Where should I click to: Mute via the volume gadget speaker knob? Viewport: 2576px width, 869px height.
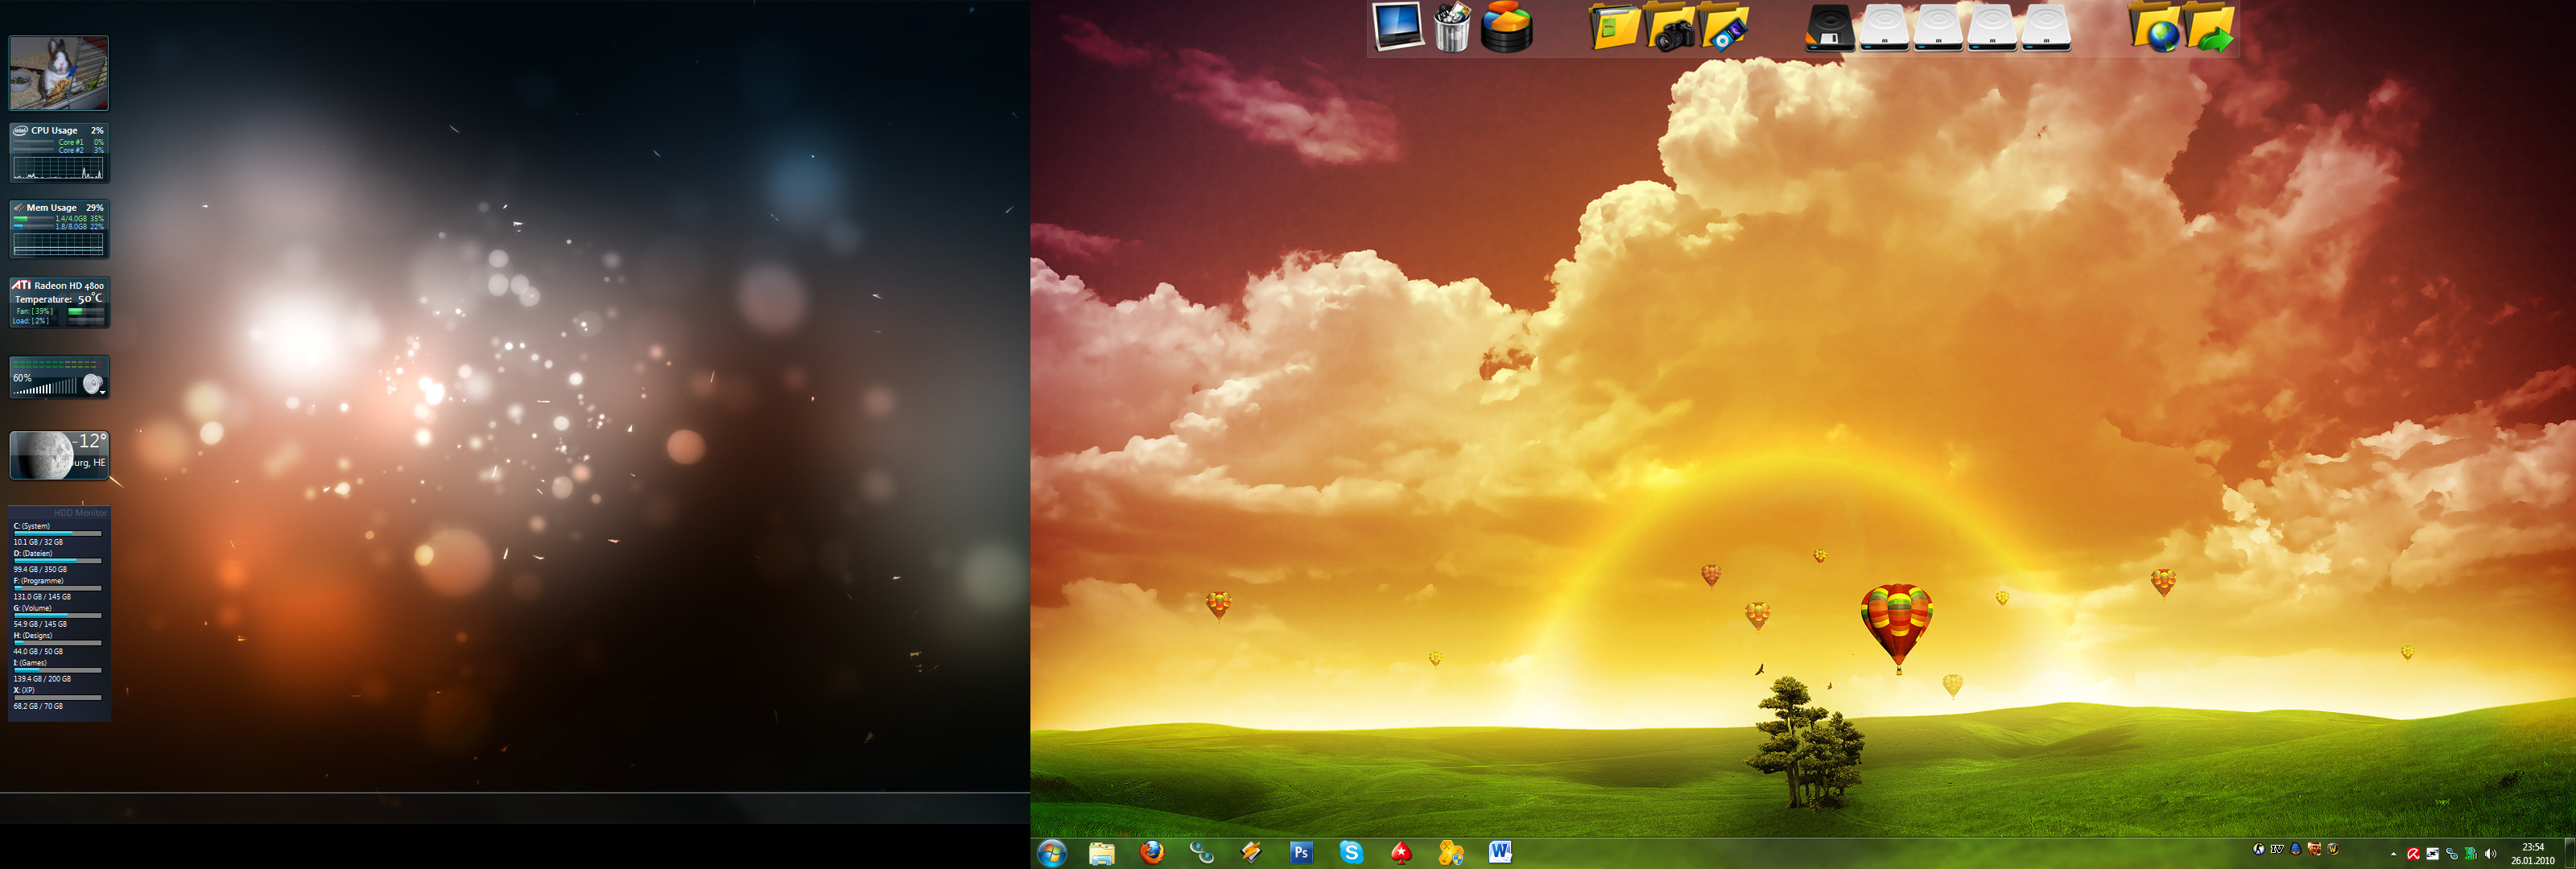pos(92,384)
